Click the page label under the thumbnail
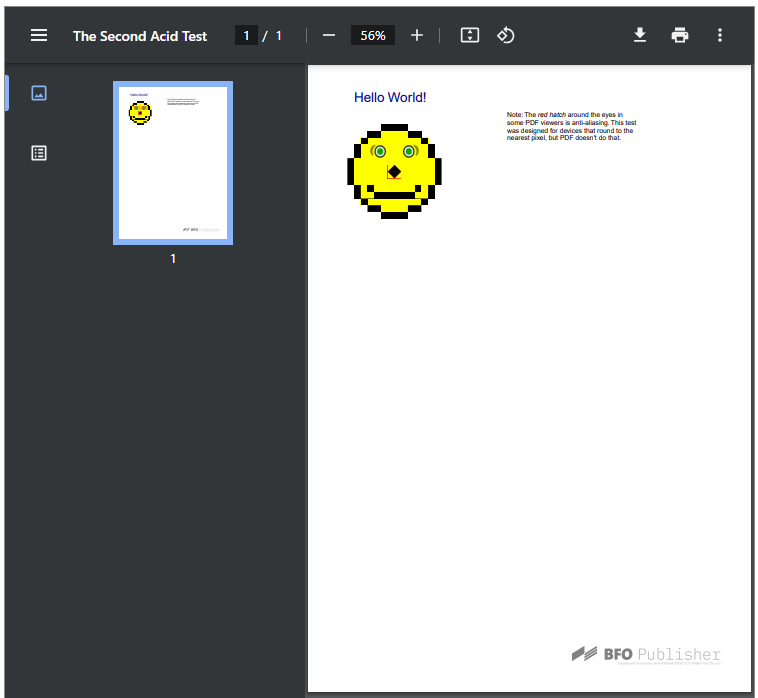758x698 pixels. point(173,259)
